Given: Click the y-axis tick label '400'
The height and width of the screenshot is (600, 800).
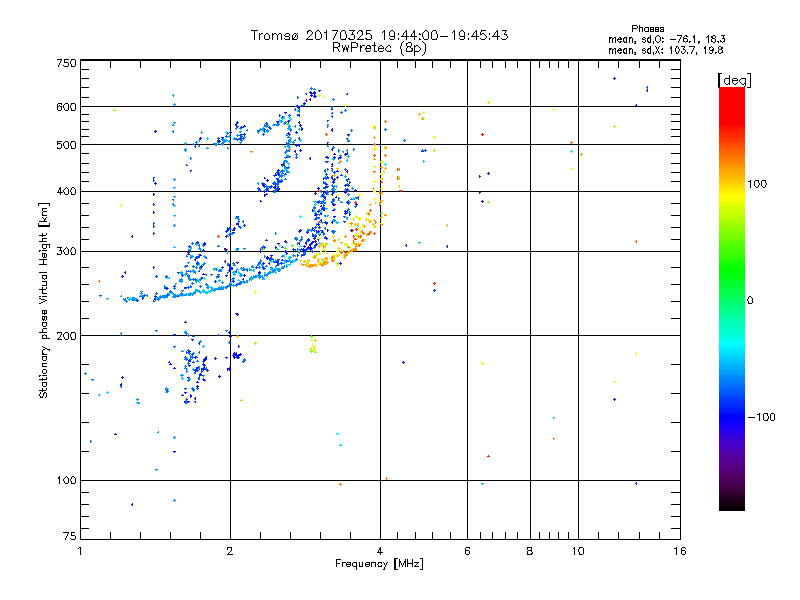Looking at the screenshot, I should (x=66, y=191).
